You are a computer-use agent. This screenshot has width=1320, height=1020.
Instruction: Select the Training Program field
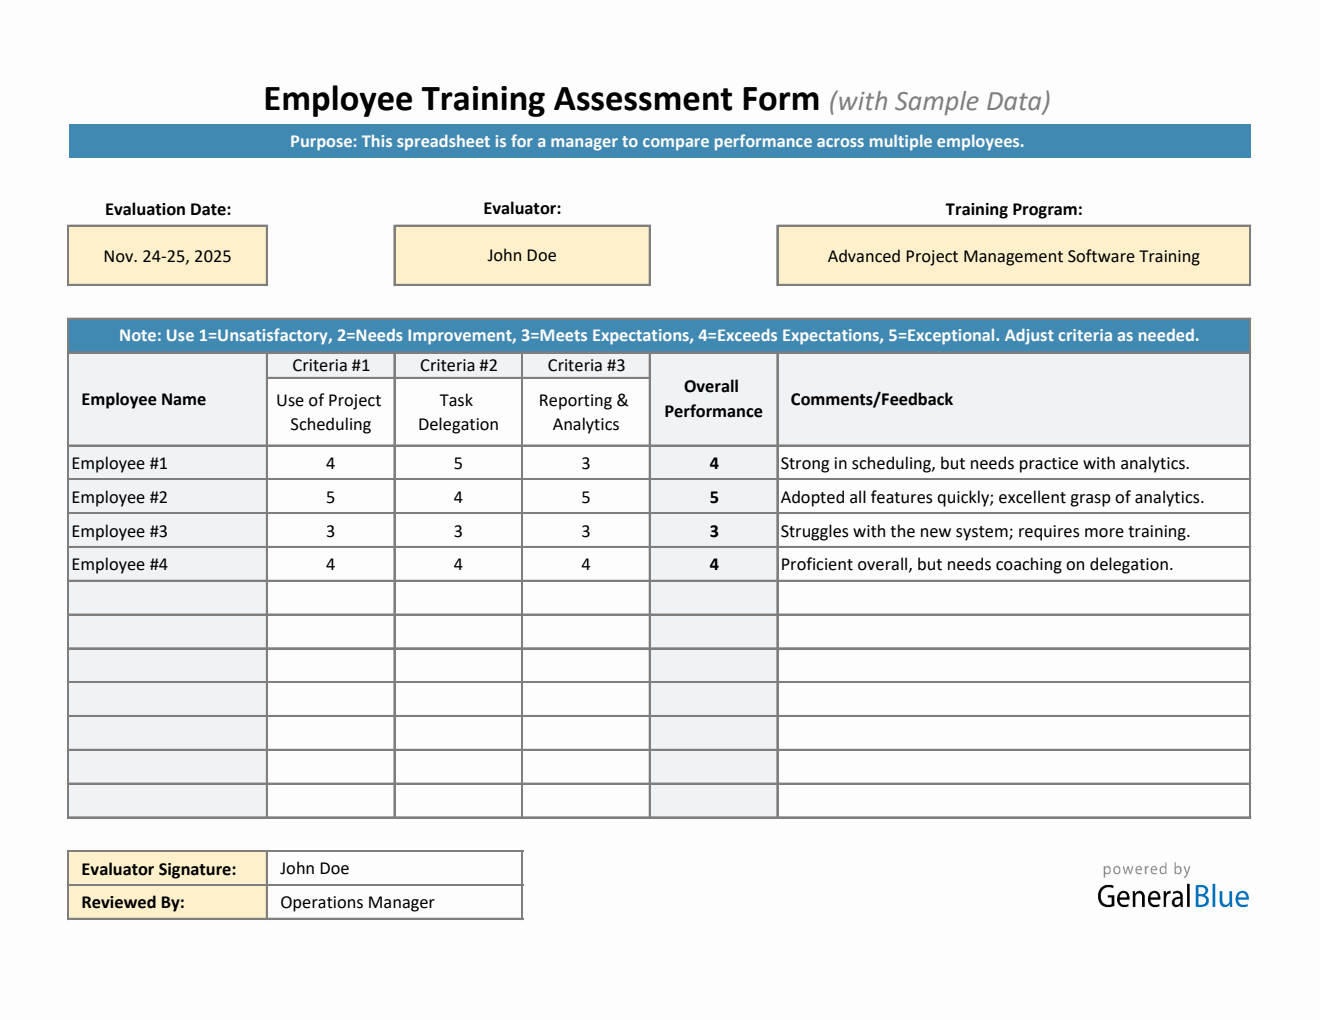(1013, 255)
